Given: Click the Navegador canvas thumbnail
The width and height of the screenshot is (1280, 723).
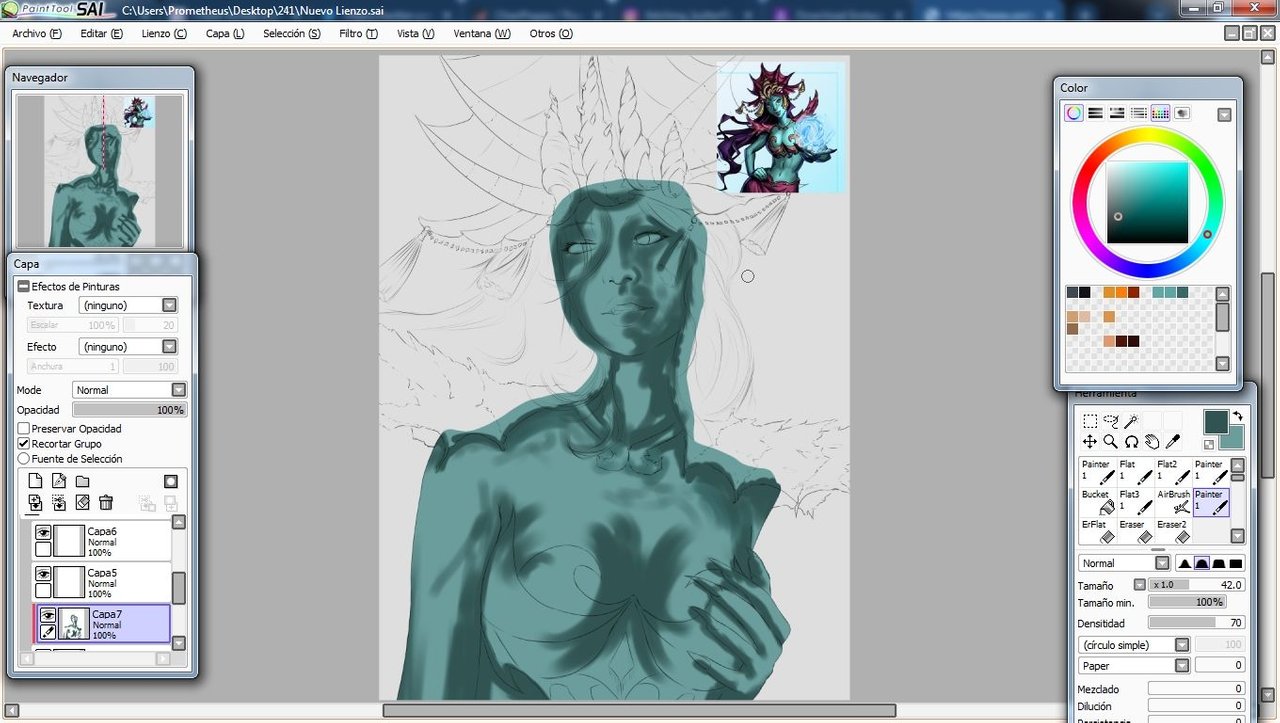Looking at the screenshot, I should [100, 170].
